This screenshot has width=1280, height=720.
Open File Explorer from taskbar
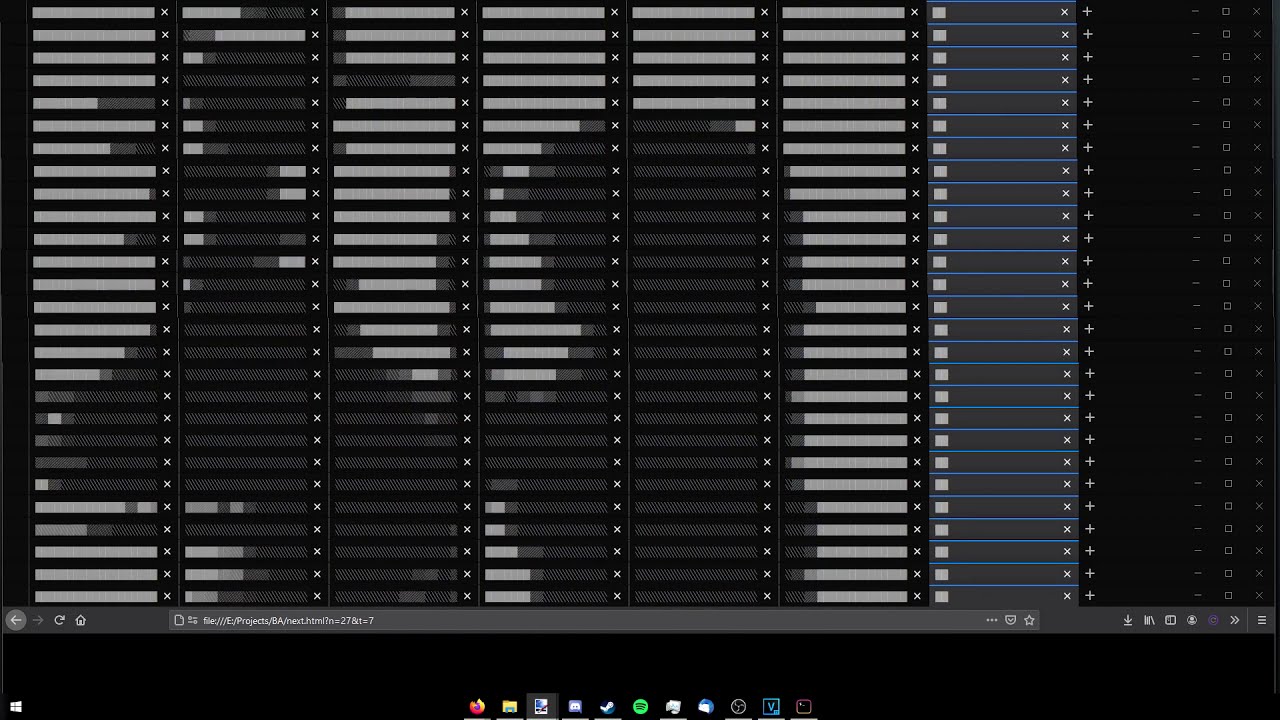click(509, 707)
